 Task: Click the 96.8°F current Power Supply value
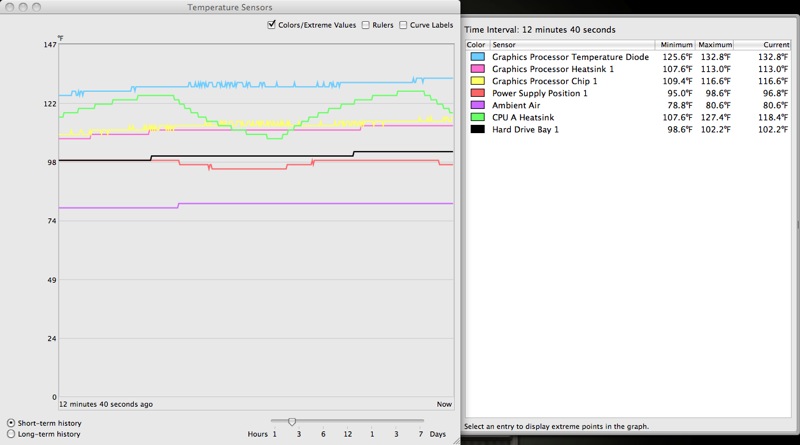pos(775,93)
